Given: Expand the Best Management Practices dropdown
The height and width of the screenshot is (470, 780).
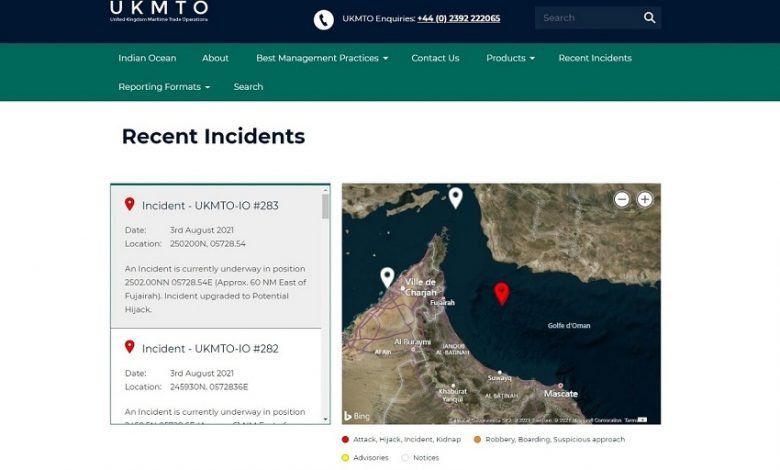Looking at the screenshot, I should pyautogui.click(x=321, y=58).
